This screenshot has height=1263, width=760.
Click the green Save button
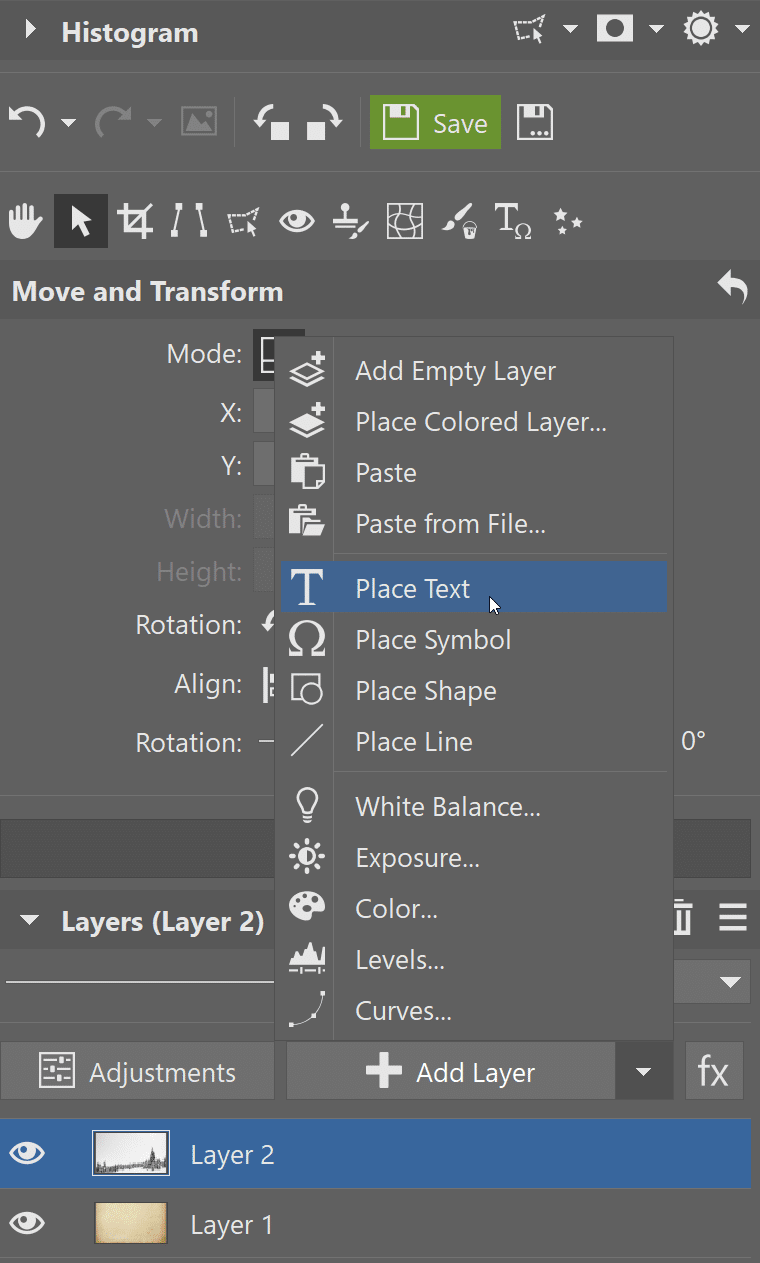435,123
